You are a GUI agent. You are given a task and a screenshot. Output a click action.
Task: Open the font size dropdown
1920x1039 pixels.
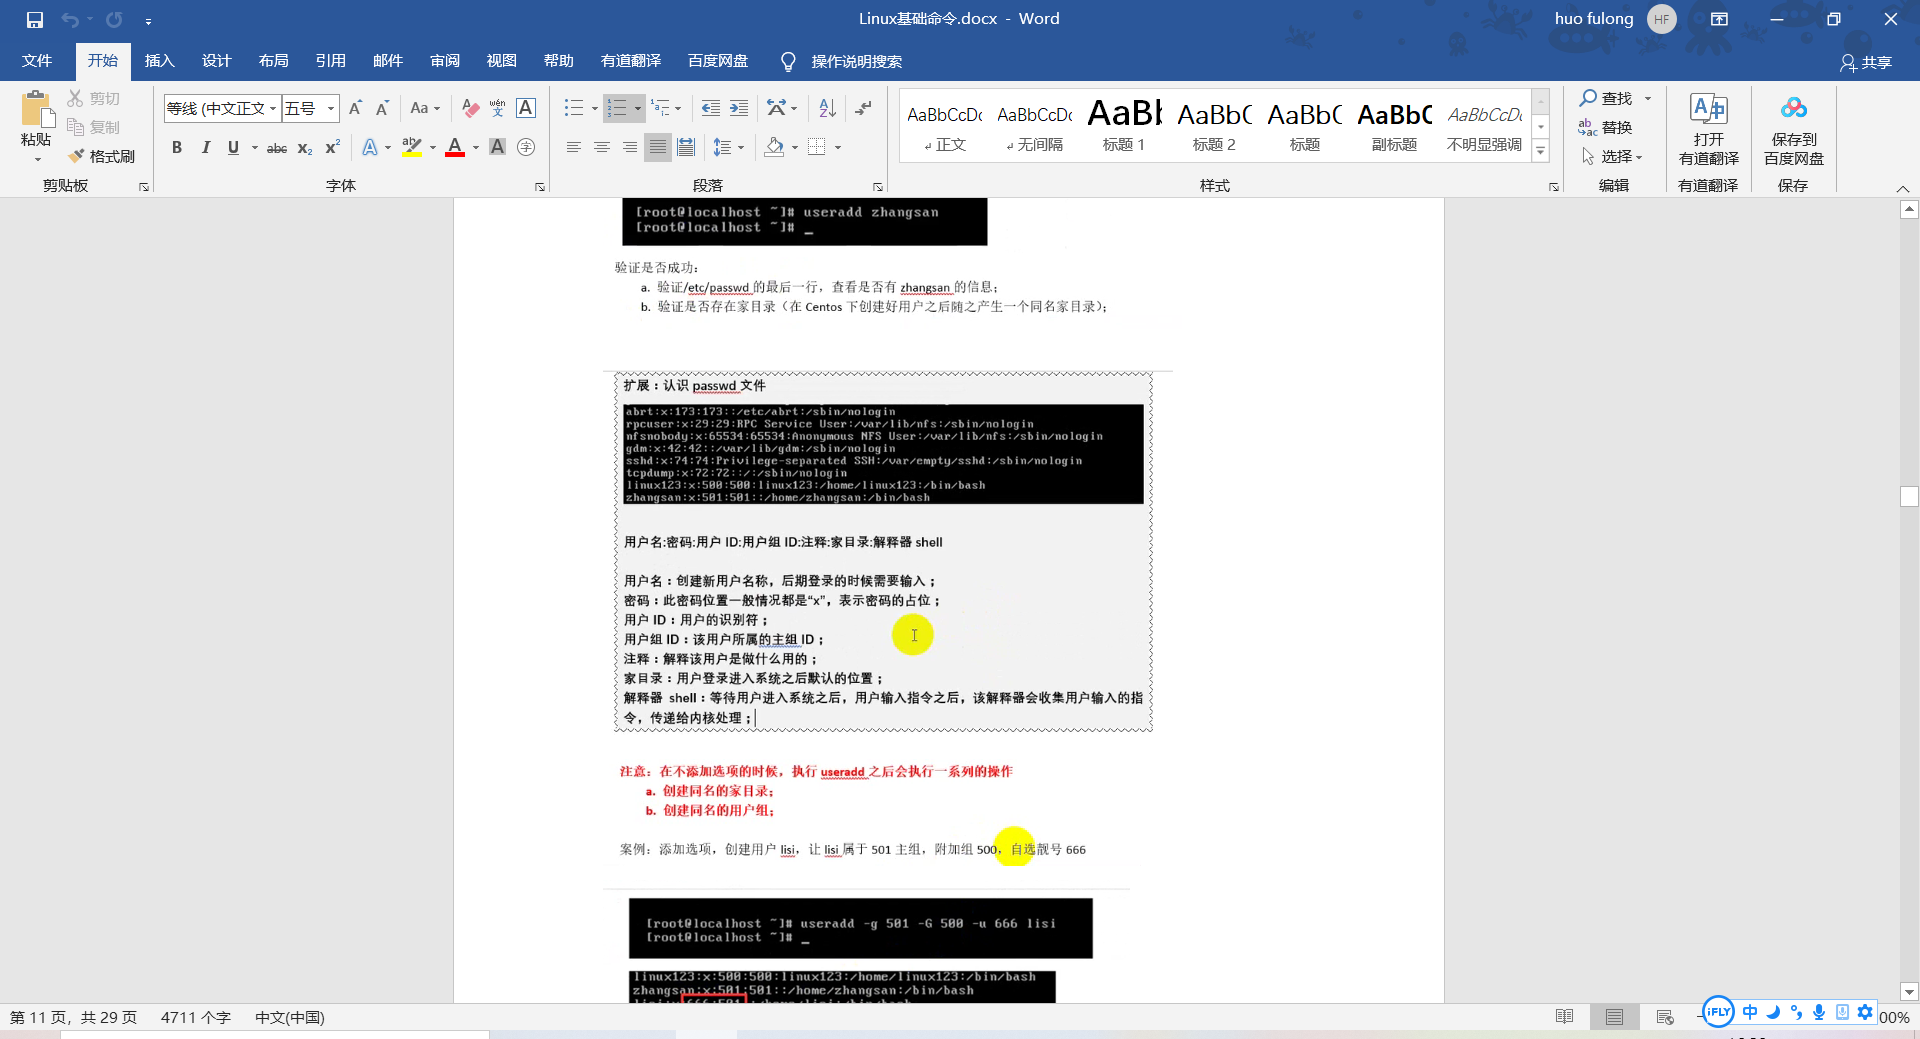coord(331,108)
